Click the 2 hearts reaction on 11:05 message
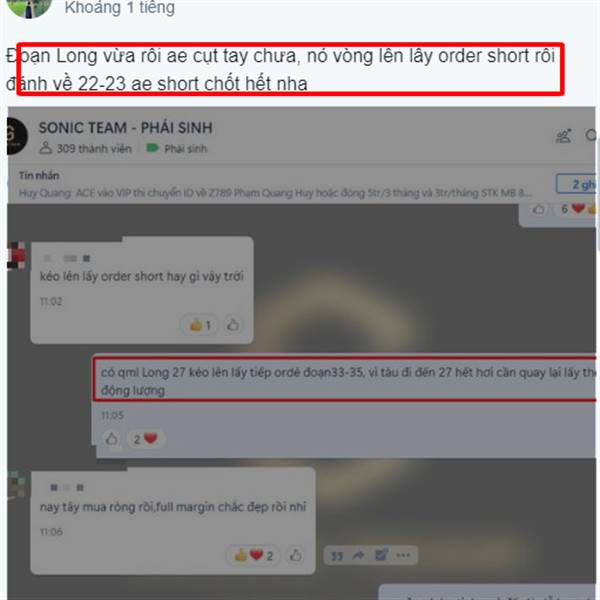The height and width of the screenshot is (600, 600). (145, 439)
